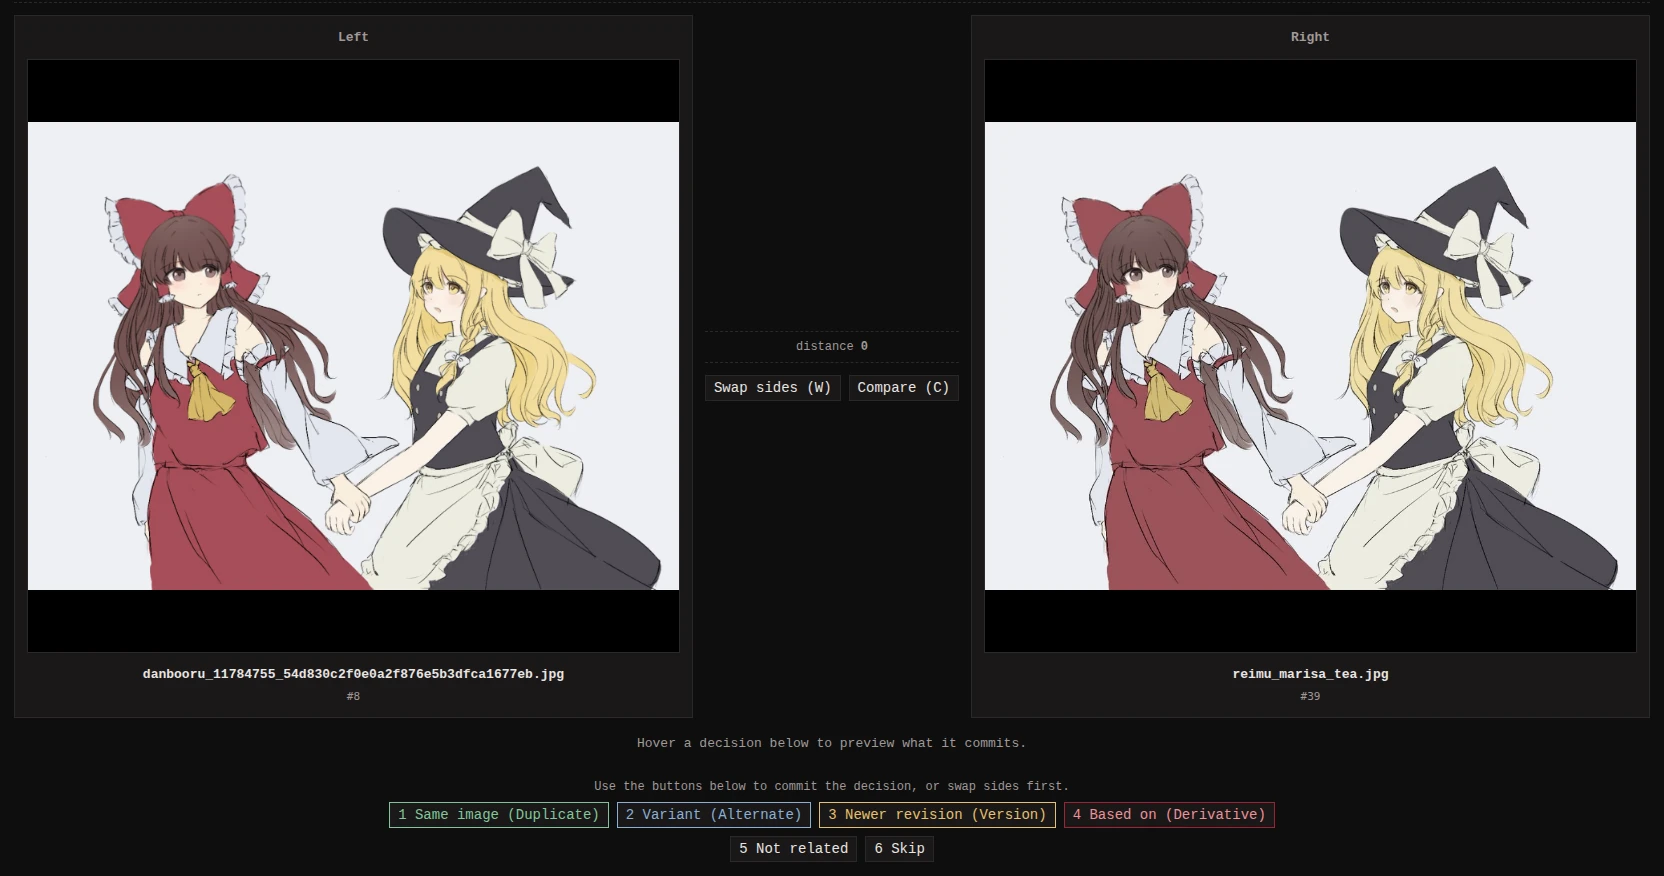Select Newer revision (Version) option

[x=937, y=815]
